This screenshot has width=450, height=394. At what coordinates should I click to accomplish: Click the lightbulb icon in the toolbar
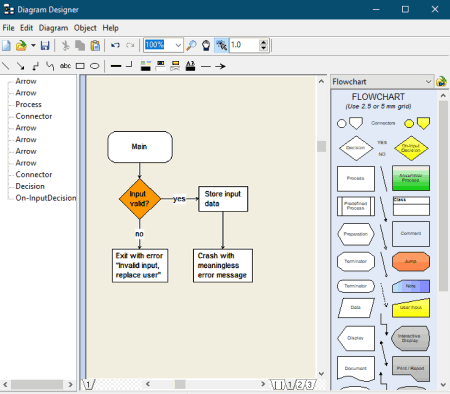pyautogui.click(x=206, y=45)
